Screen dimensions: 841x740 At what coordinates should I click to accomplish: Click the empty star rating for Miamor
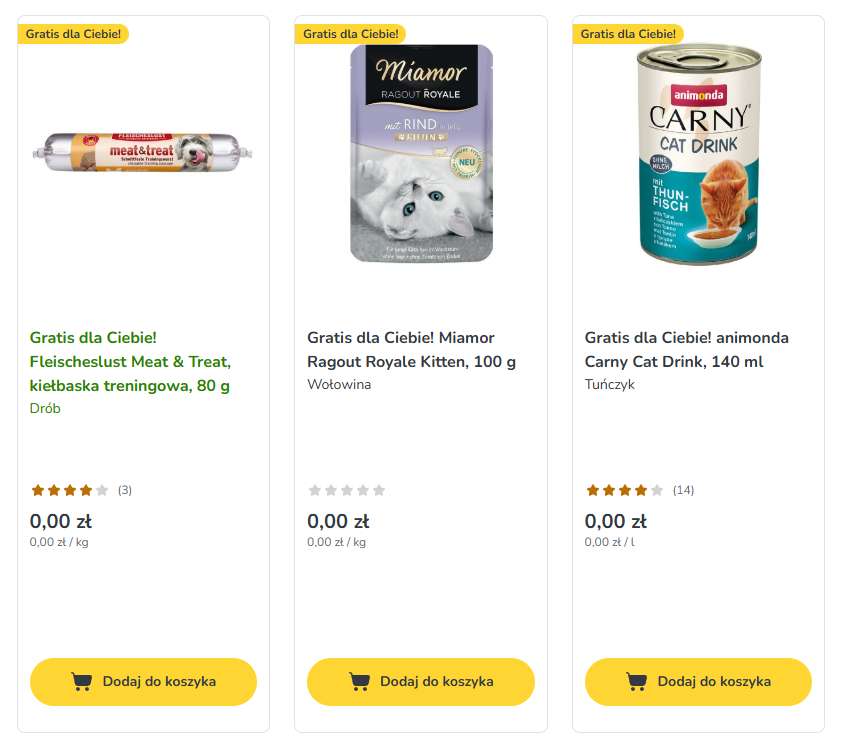pyautogui.click(x=347, y=490)
